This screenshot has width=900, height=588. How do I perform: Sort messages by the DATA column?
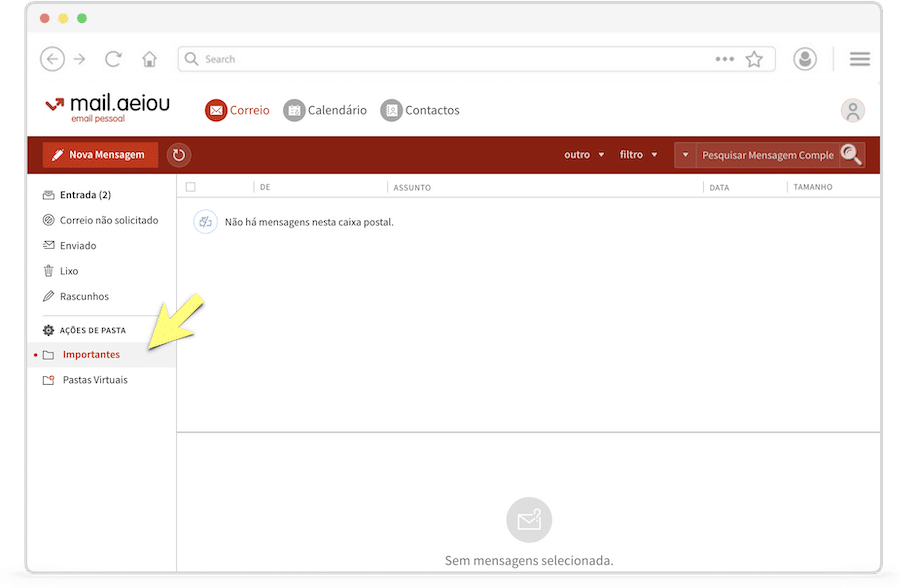pos(719,187)
